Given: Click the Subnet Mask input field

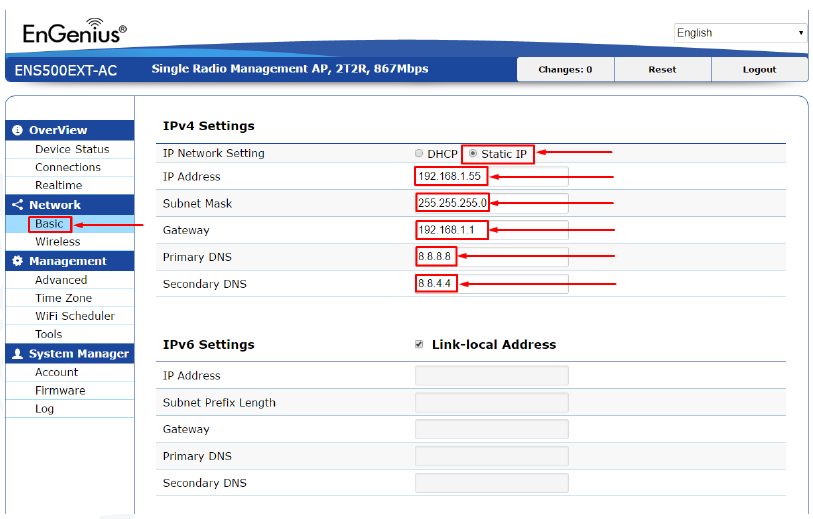Looking at the screenshot, I should click(492, 203).
